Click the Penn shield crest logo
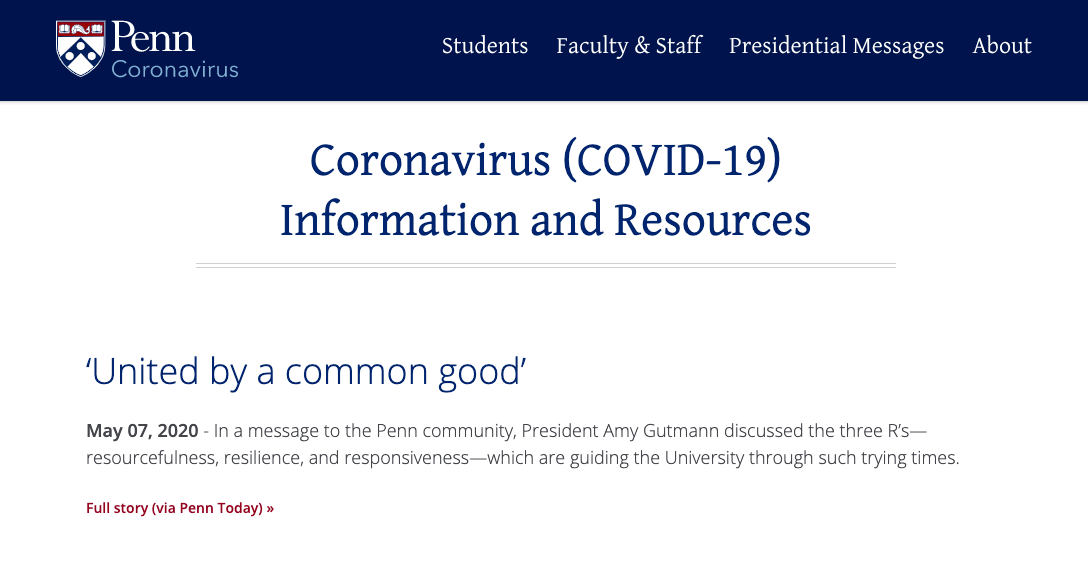The image size is (1088, 574). click(x=80, y=48)
